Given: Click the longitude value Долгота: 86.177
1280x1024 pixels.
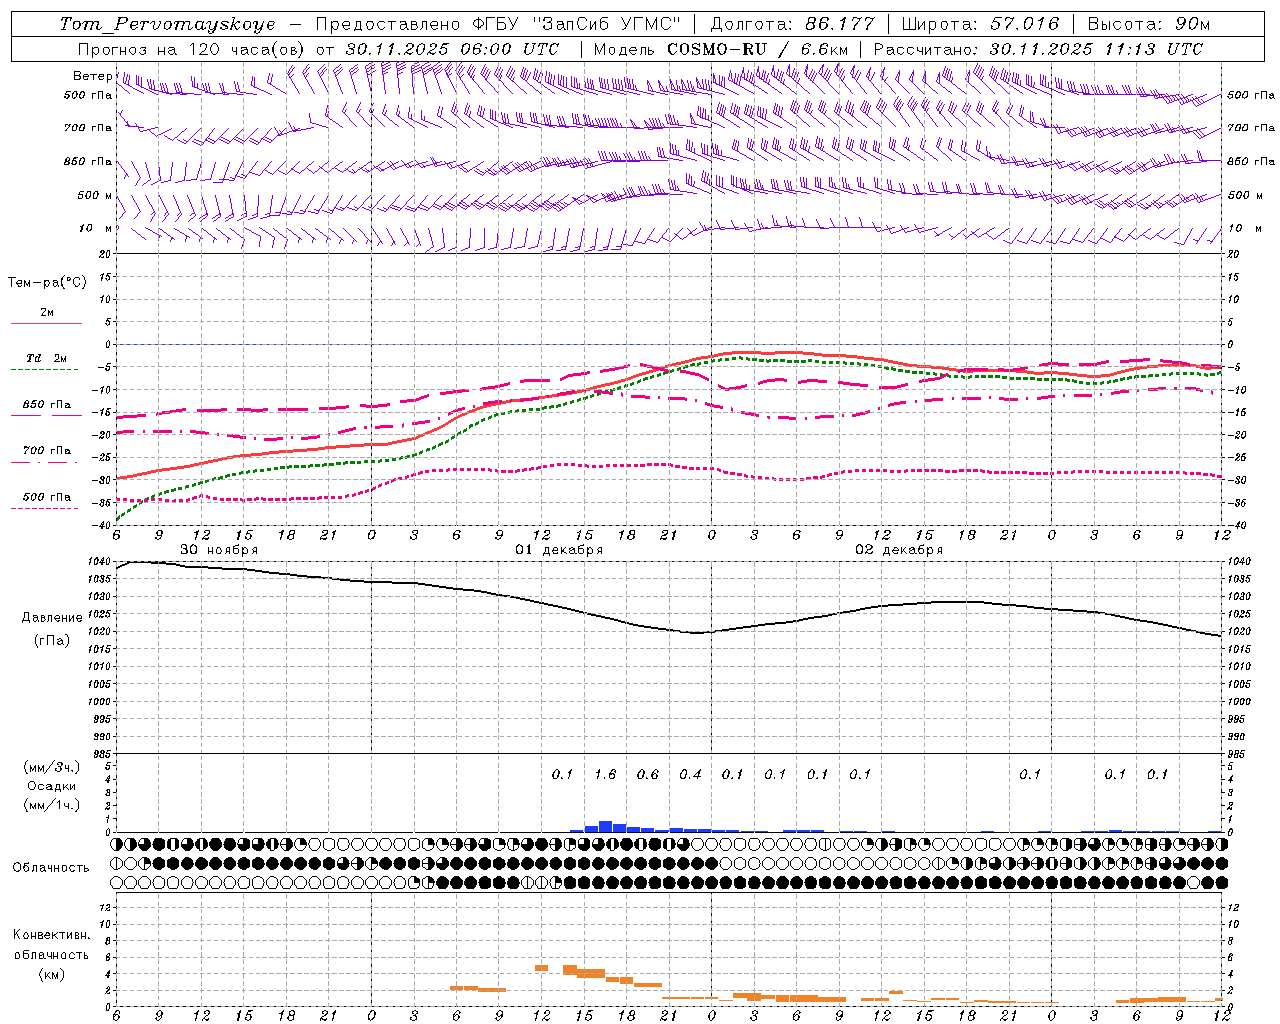Looking at the screenshot, I should click(792, 24).
